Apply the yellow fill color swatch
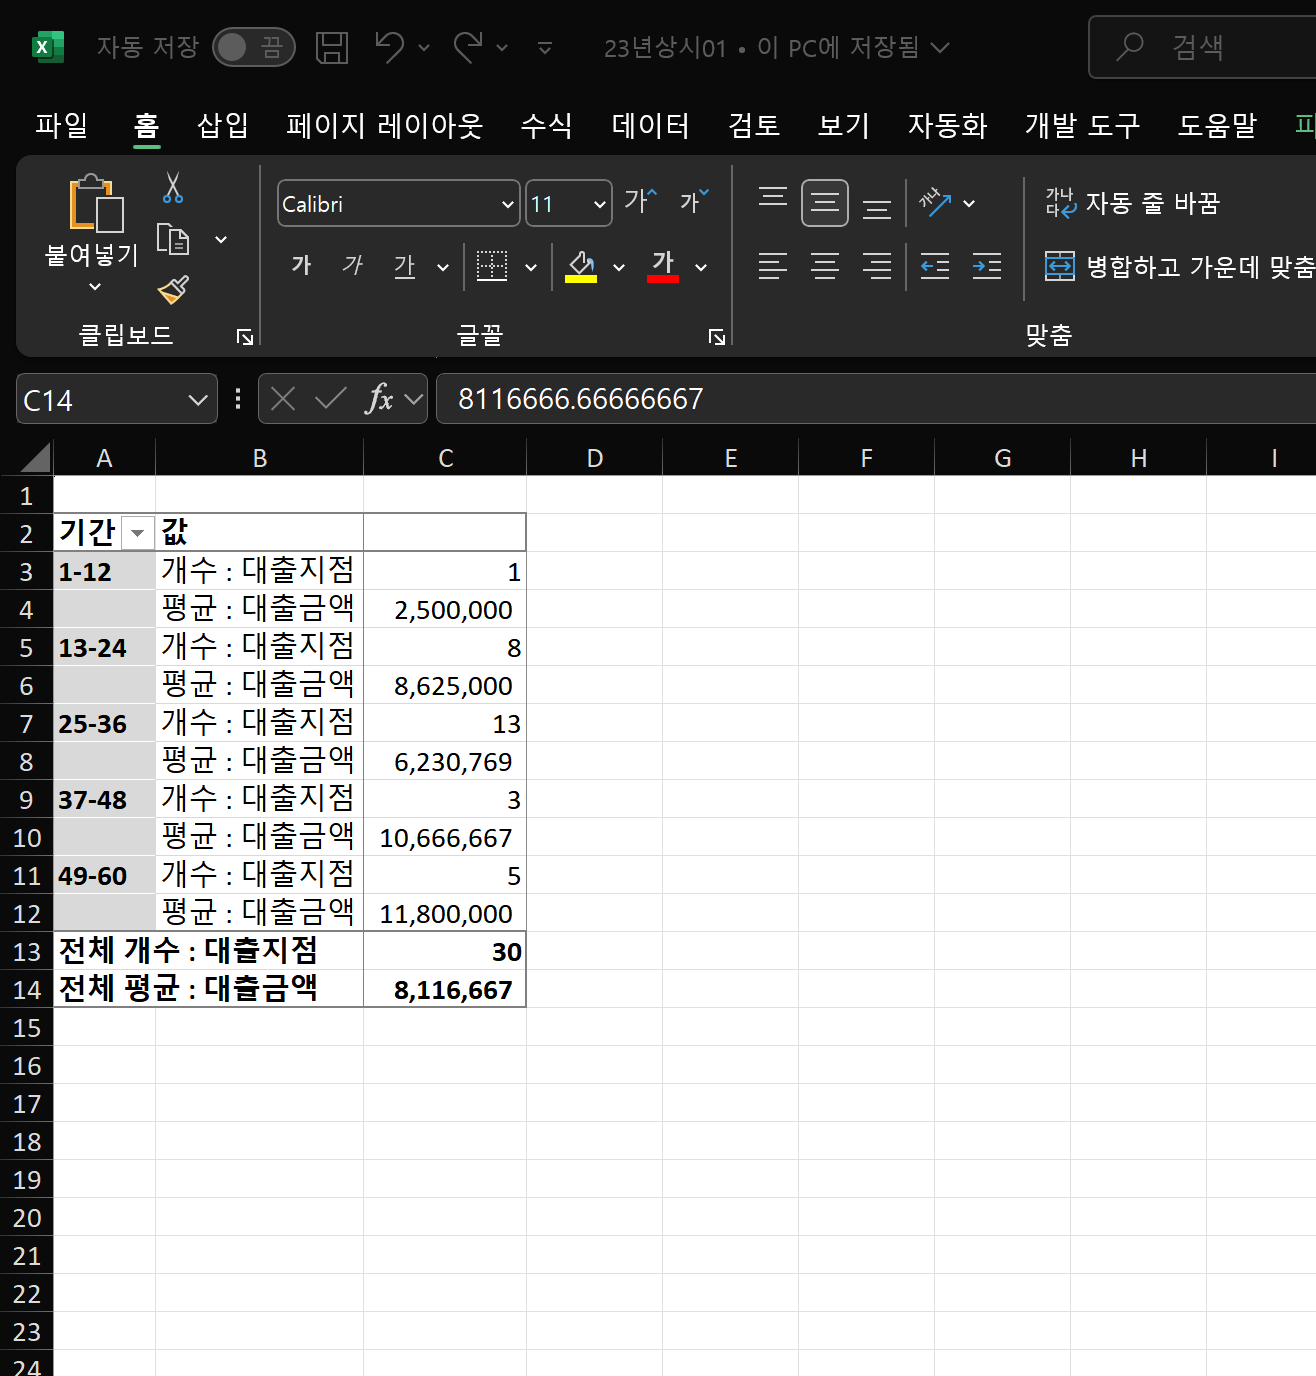Screen dimensions: 1316x1376 581,266
